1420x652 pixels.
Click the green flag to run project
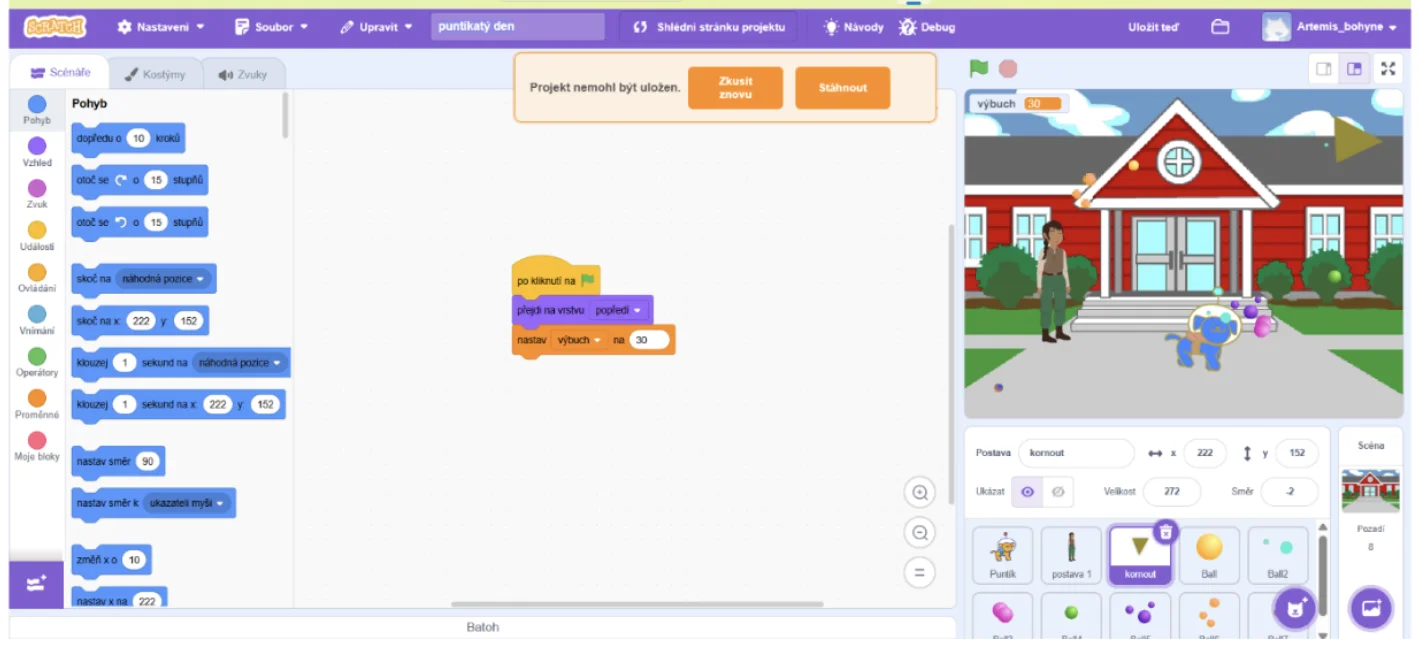978,68
